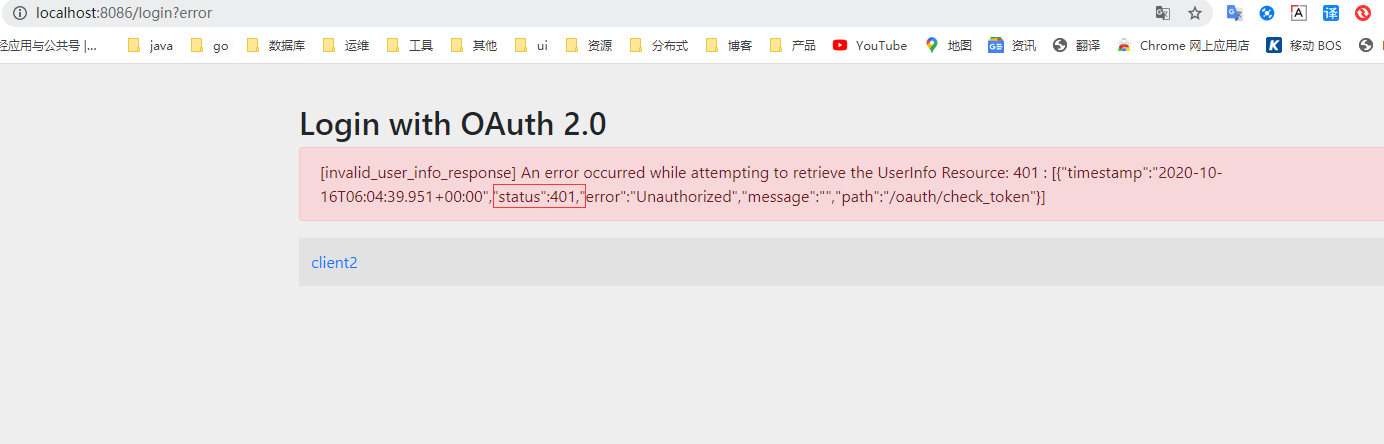
Task: Open the go bookmark folder
Action: coord(210,45)
